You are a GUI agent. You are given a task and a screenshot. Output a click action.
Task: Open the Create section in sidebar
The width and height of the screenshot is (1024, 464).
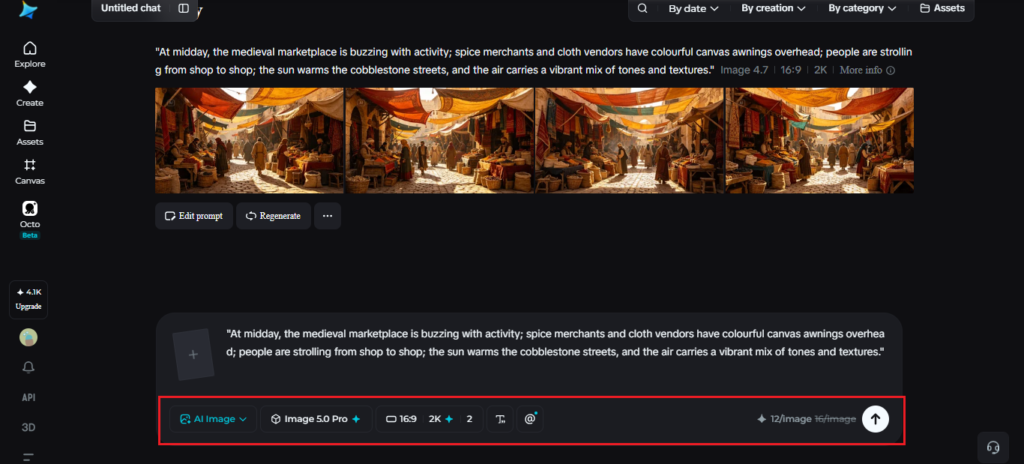tap(29, 94)
